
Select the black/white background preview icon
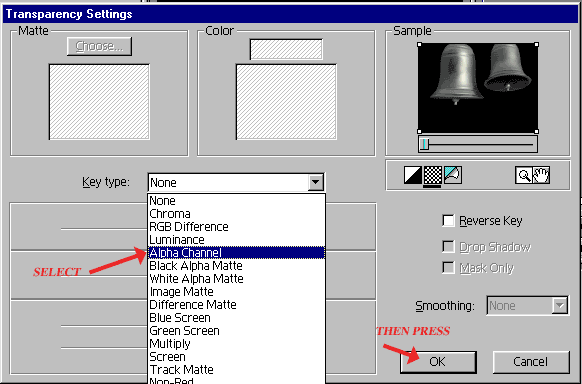click(x=413, y=175)
